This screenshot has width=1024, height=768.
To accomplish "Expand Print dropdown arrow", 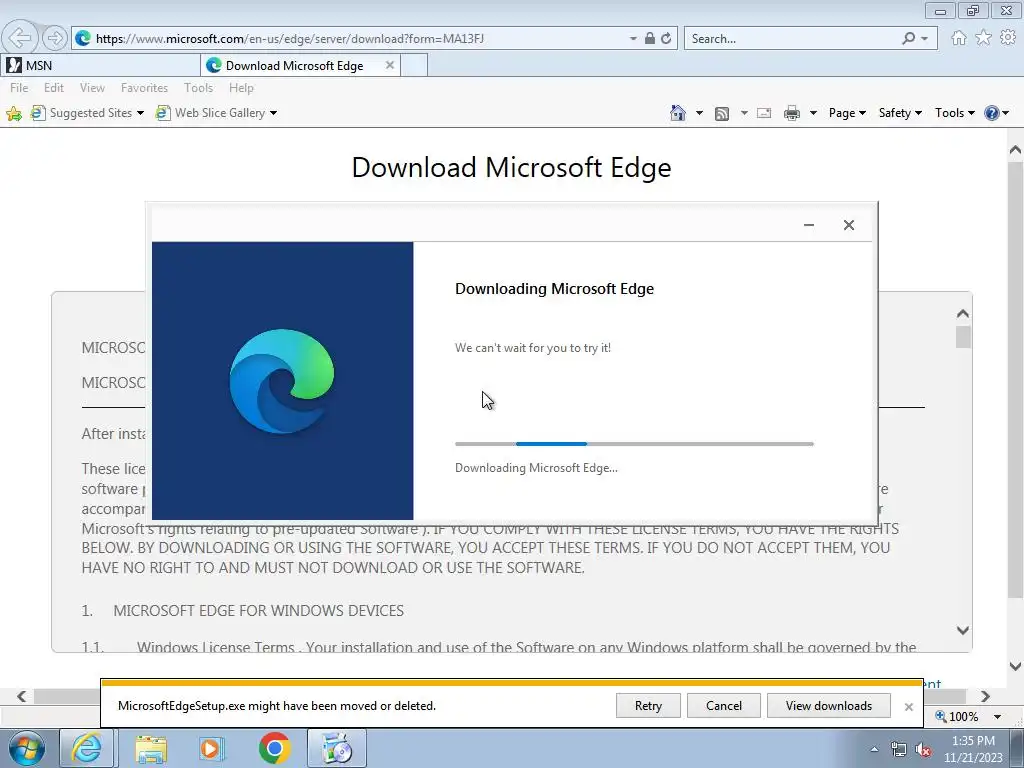I will pos(813,113).
